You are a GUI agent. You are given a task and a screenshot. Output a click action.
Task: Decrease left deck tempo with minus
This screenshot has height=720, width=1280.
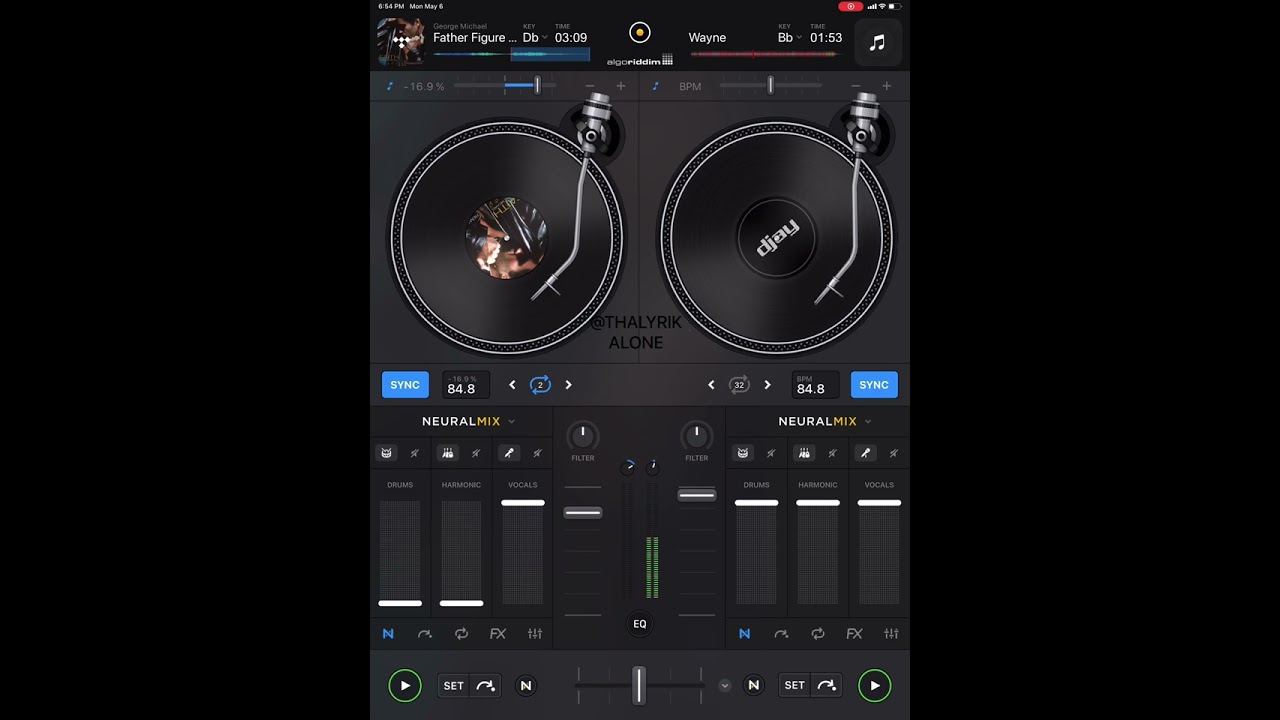tap(590, 86)
